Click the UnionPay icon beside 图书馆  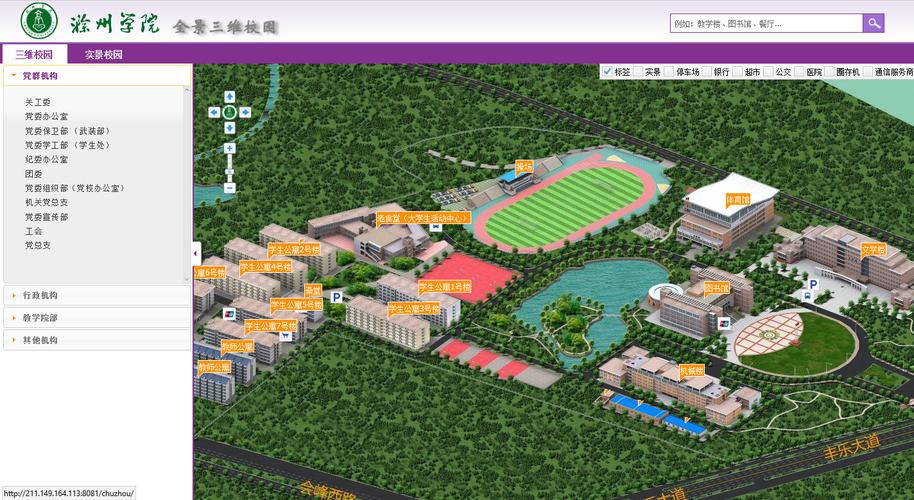[x=725, y=323]
